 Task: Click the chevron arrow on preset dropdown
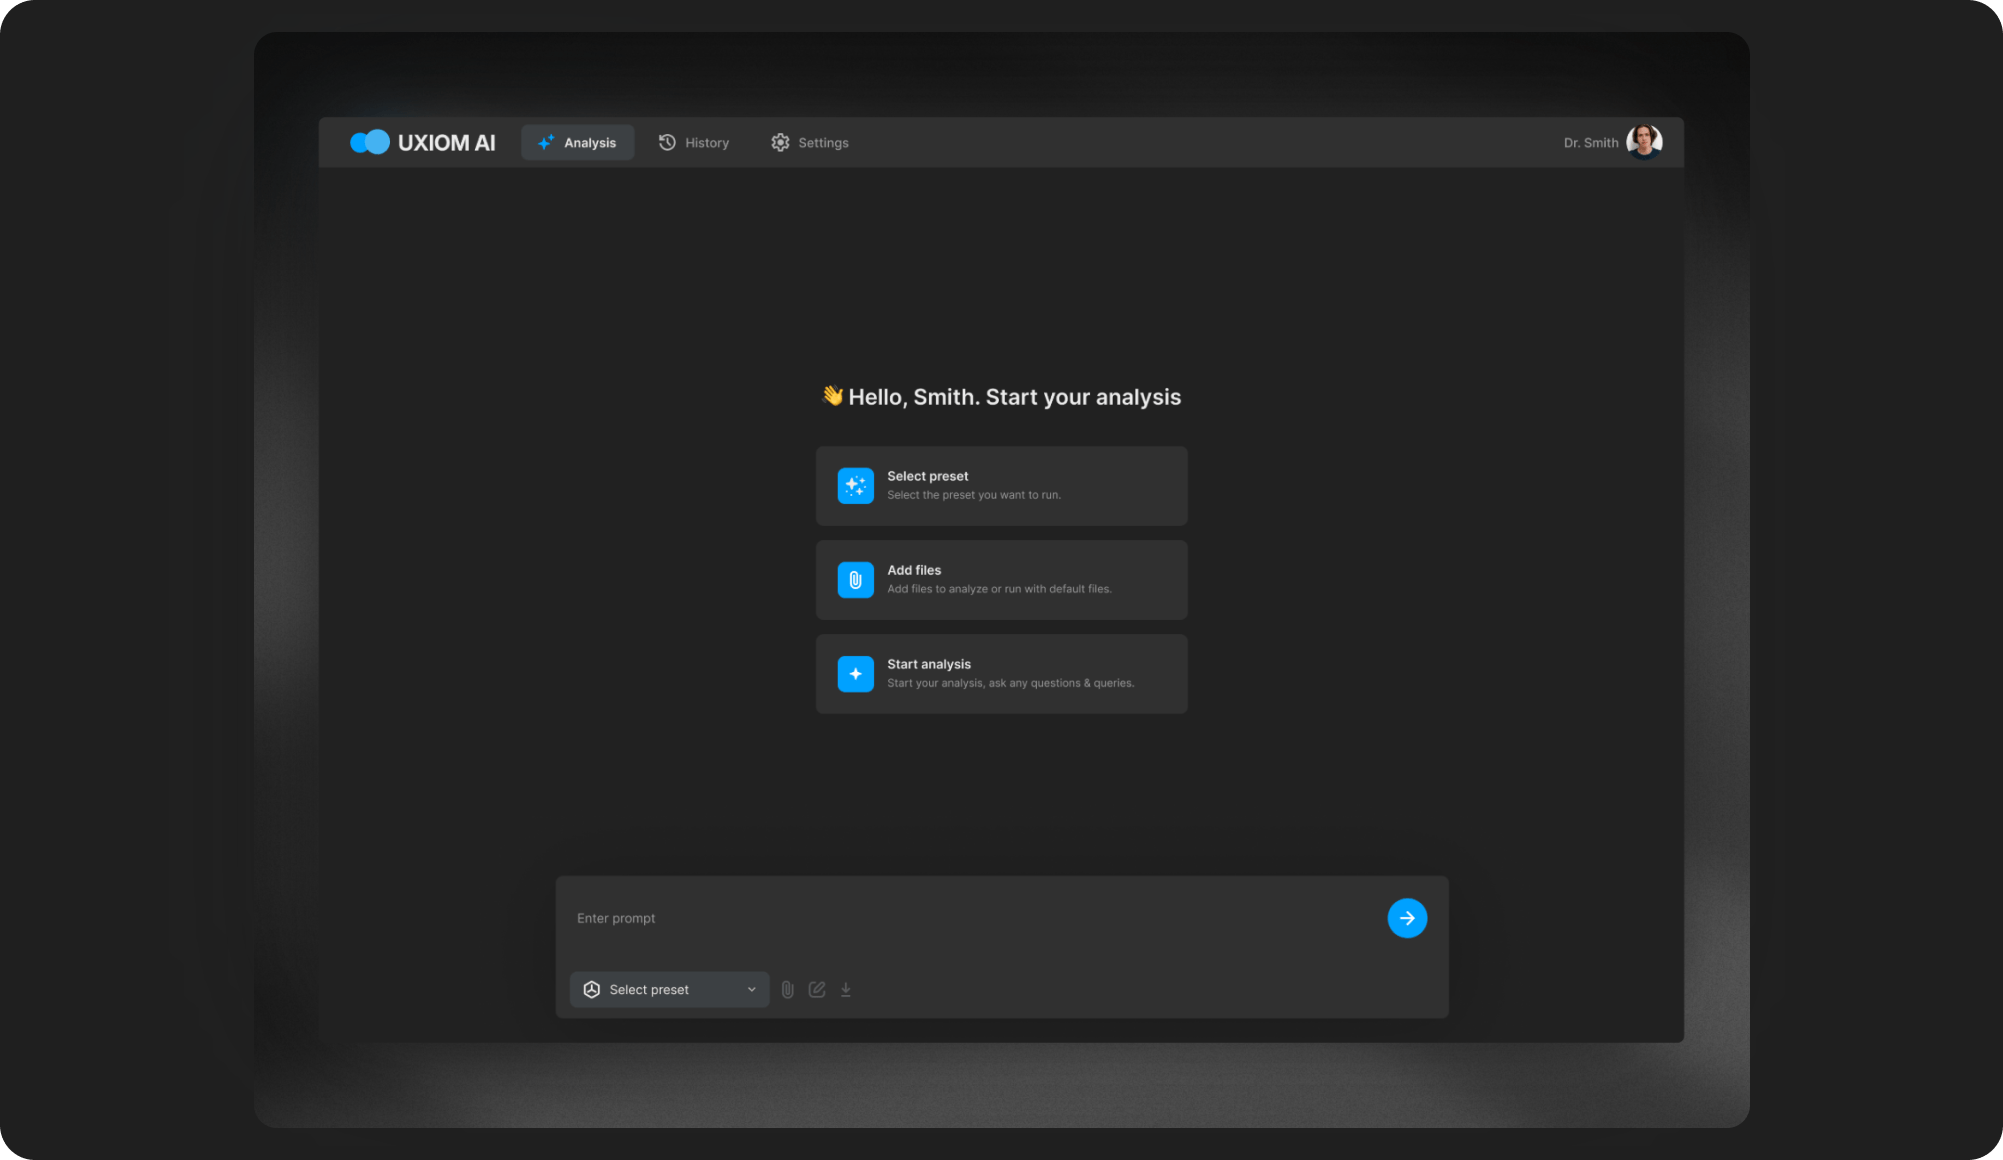[752, 989]
